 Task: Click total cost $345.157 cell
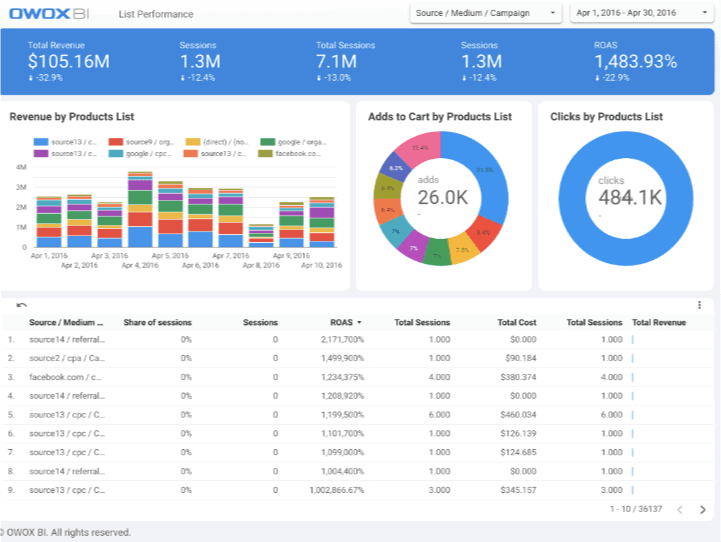click(518, 490)
